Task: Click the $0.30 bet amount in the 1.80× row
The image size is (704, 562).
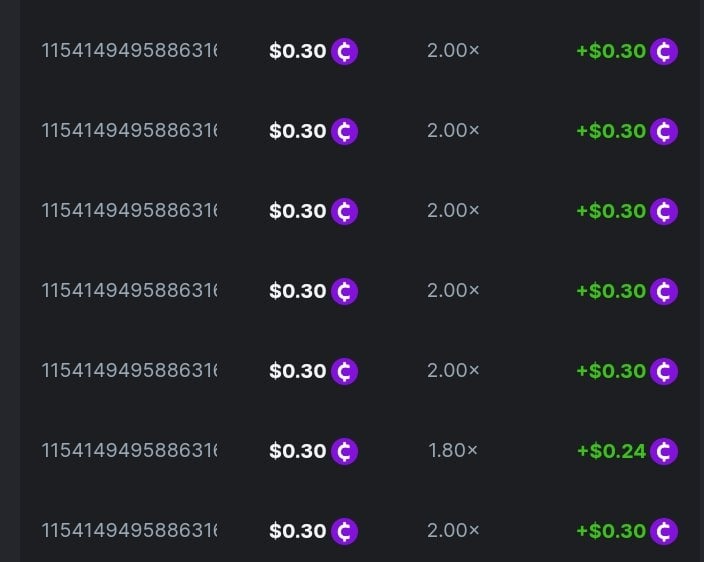Action: [298, 451]
